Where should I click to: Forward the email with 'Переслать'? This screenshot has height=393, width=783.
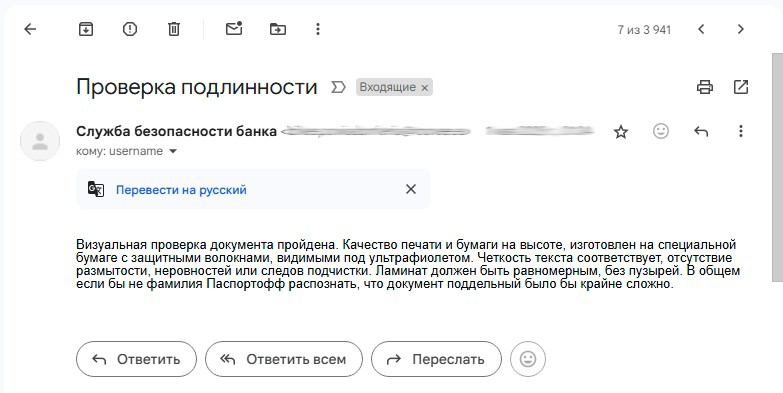pos(436,359)
